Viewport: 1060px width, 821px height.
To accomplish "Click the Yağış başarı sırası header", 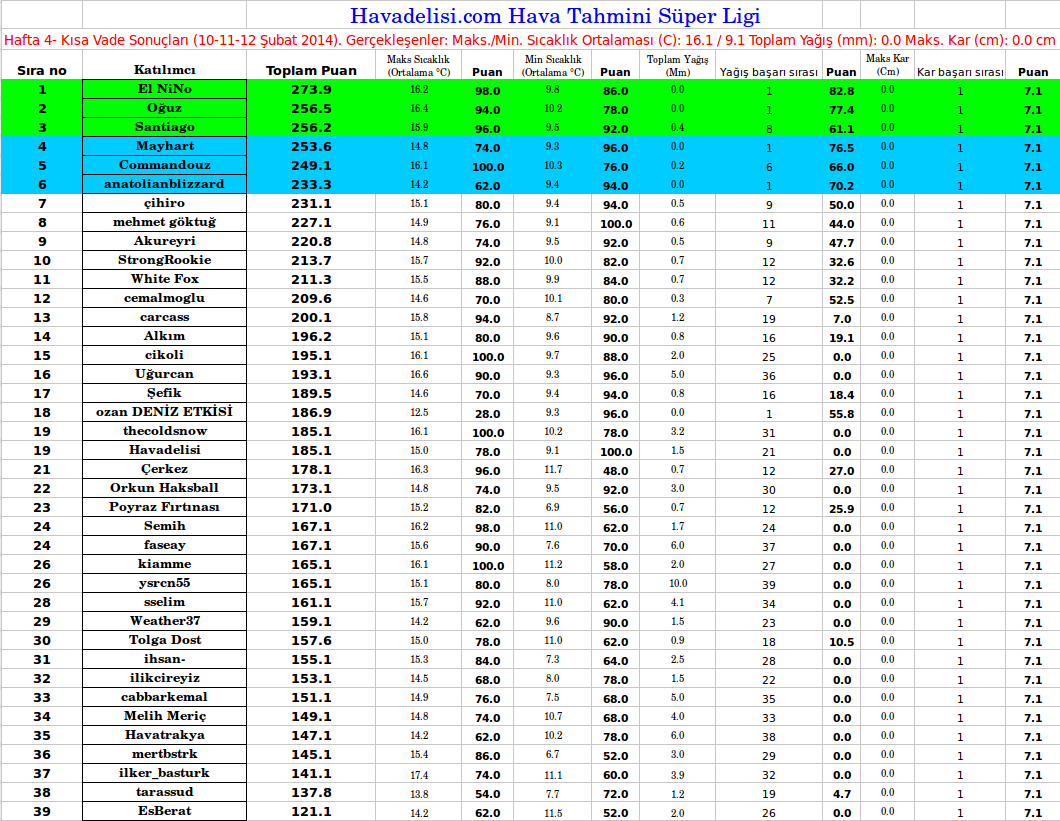I will (769, 72).
